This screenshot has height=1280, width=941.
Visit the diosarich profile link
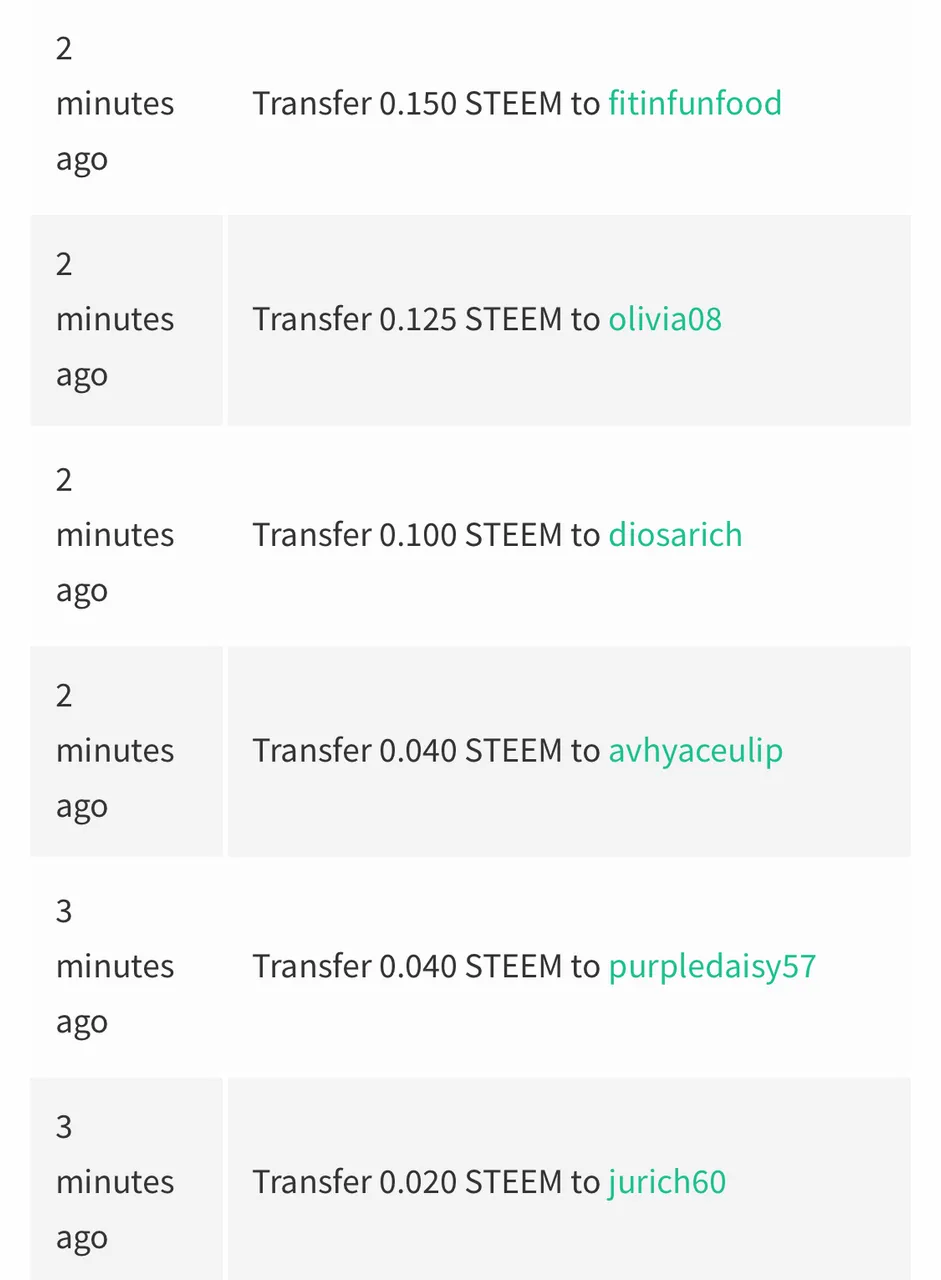point(675,535)
